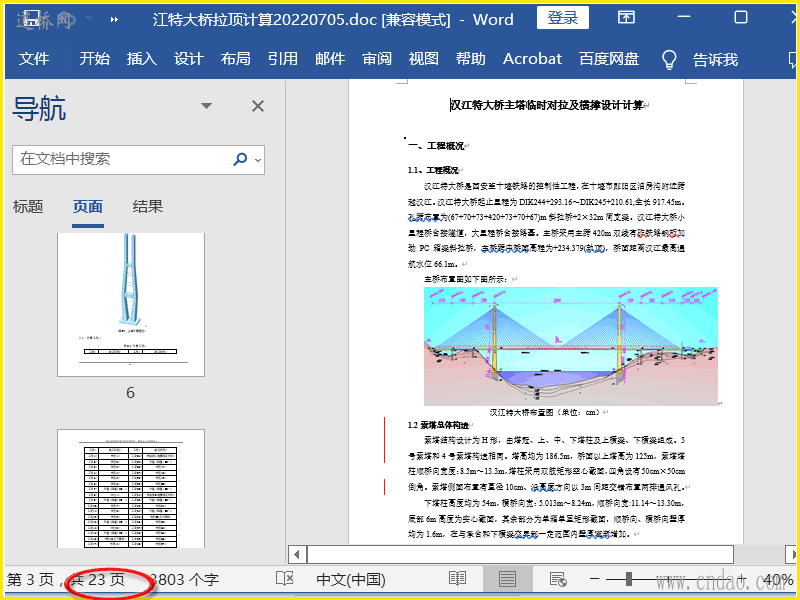
Task: Click the caption 汉江特大桥布置图（单位：cm）
Action: [x=545, y=412]
